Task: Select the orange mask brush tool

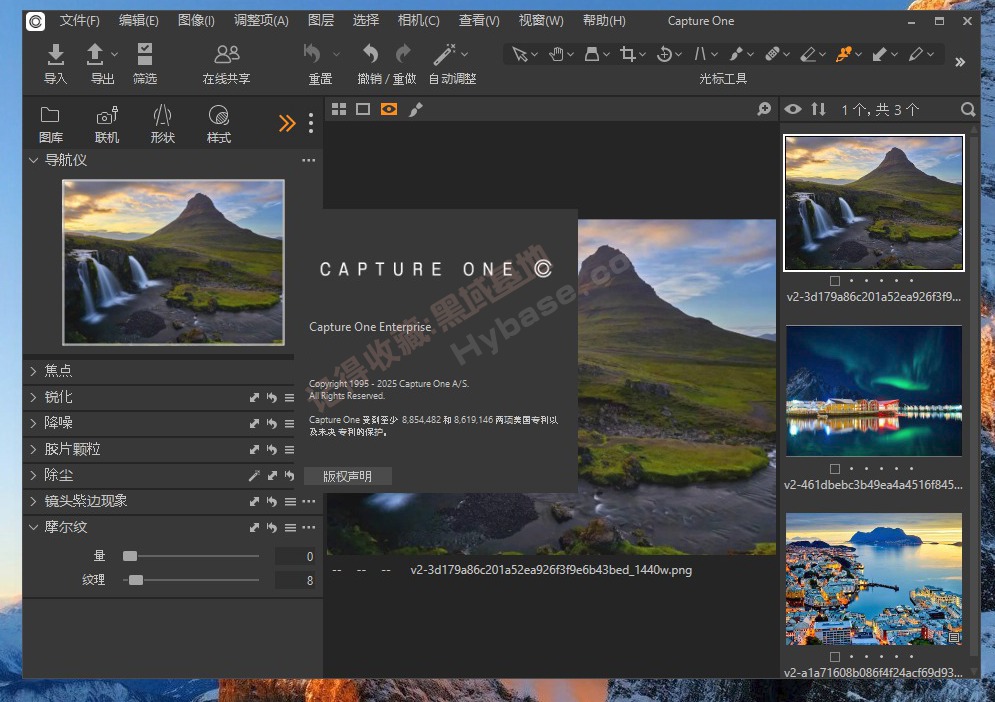Action: point(843,54)
